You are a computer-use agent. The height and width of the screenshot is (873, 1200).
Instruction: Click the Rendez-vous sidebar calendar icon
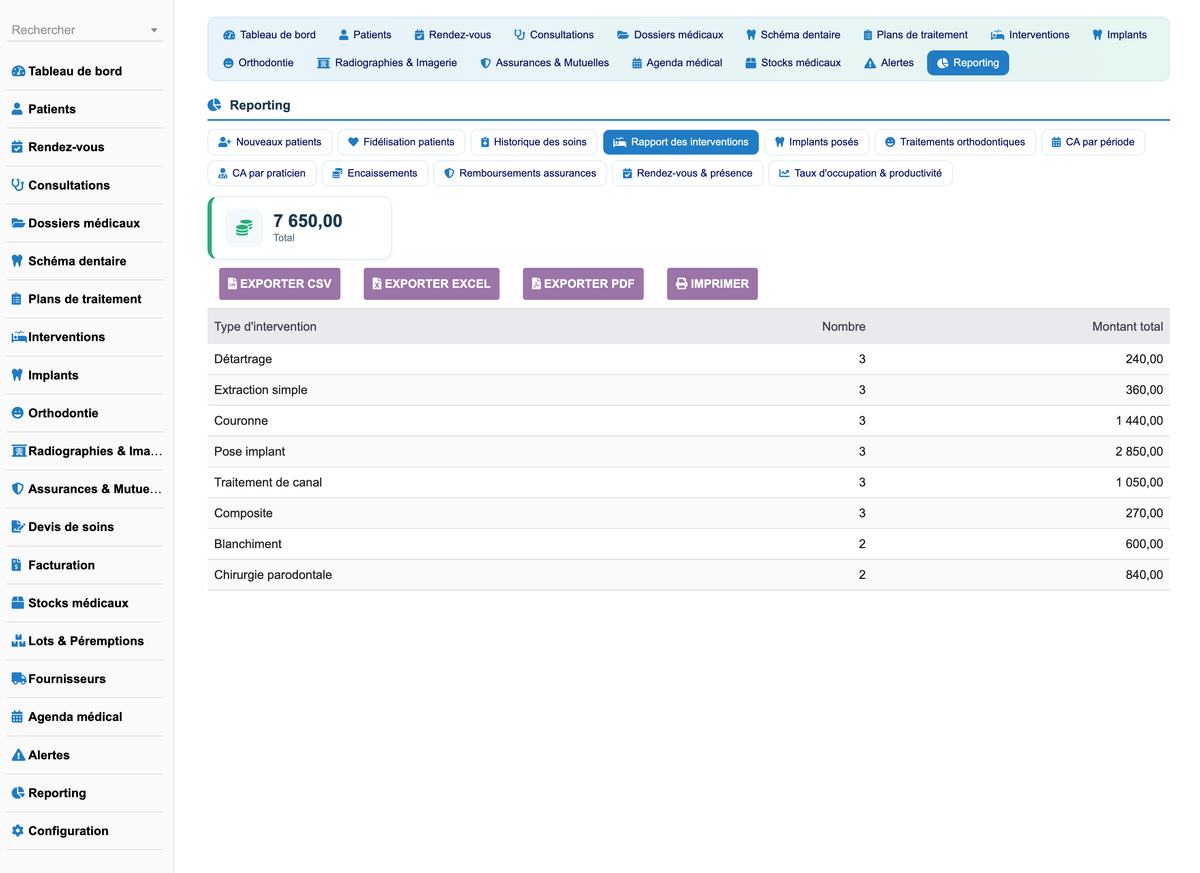pyautogui.click(x=17, y=147)
